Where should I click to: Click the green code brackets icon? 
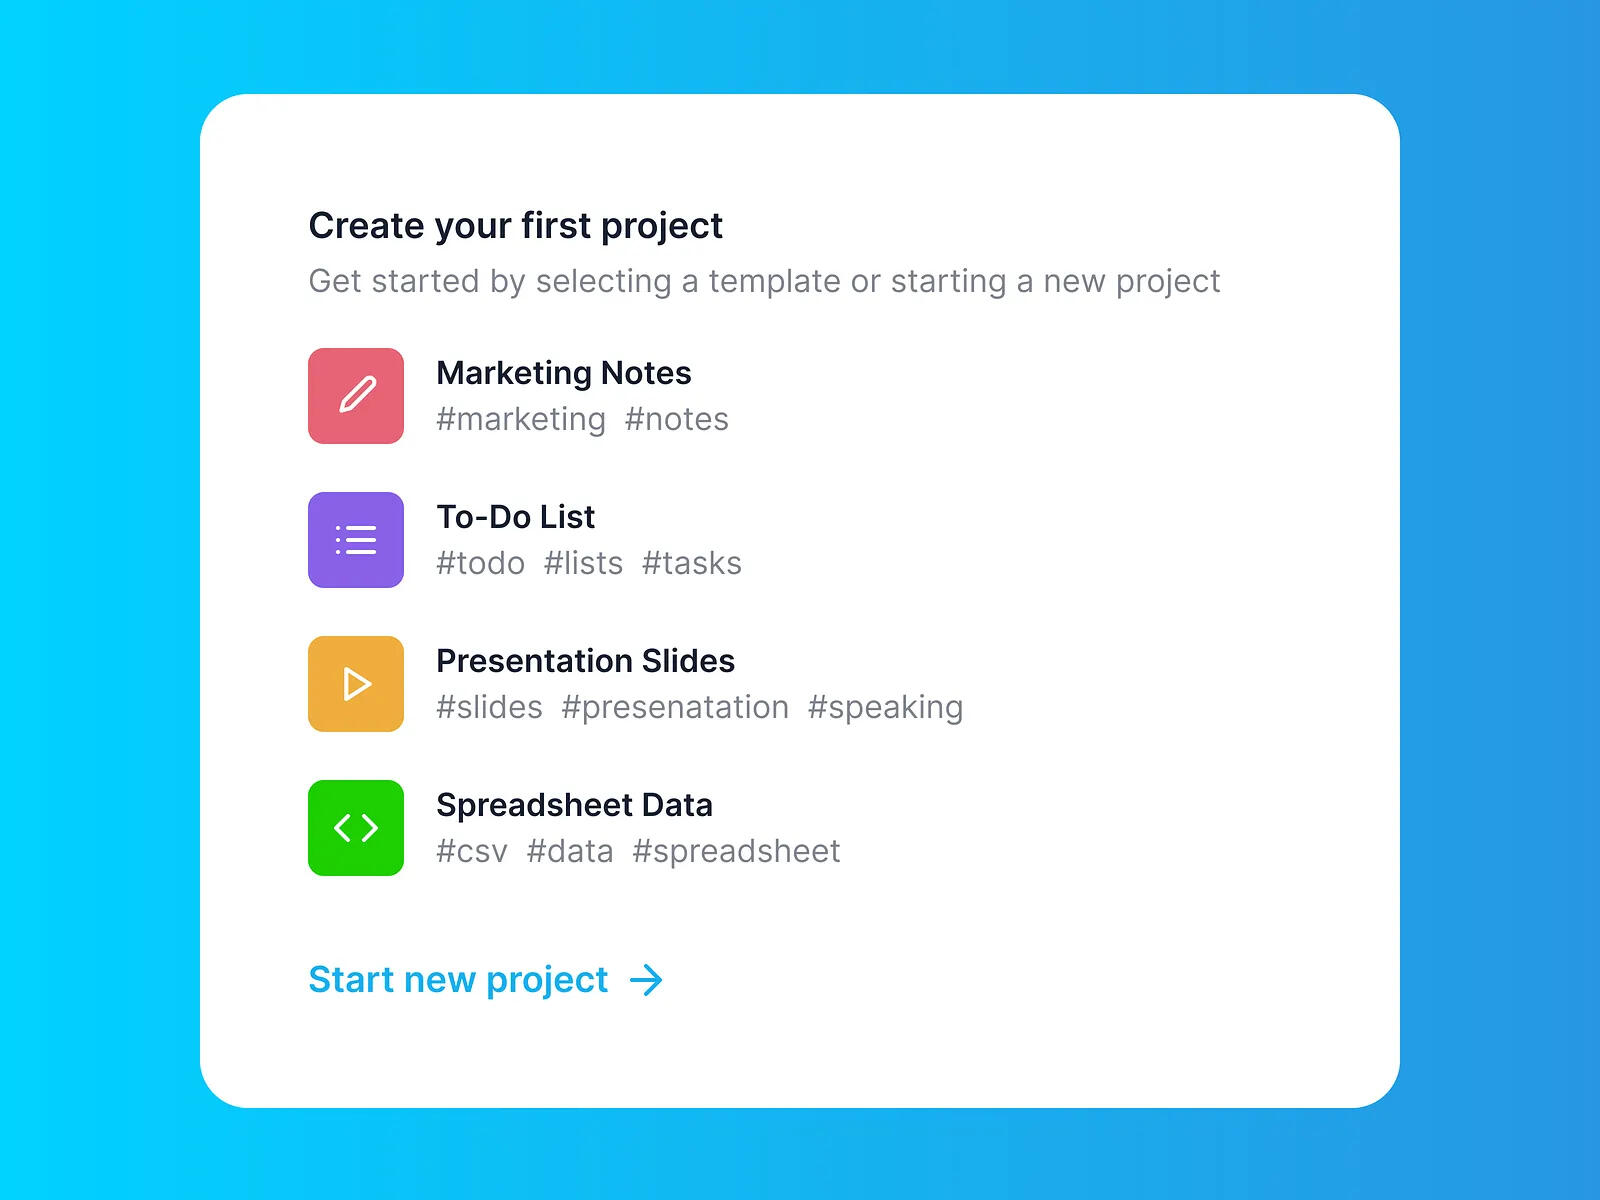[x=356, y=828]
